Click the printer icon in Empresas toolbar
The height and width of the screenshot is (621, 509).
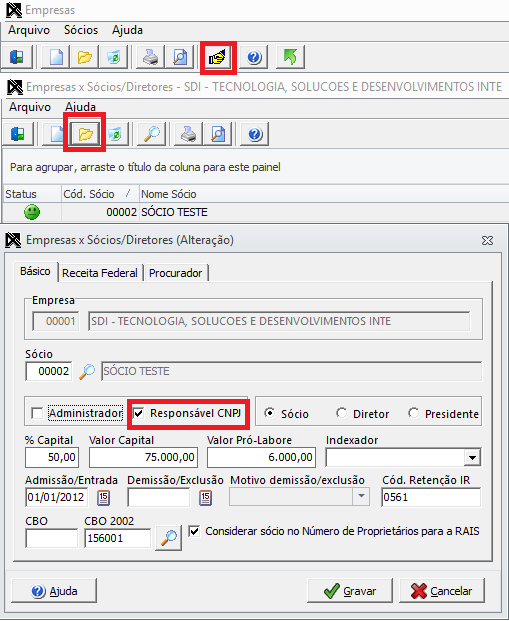point(150,58)
